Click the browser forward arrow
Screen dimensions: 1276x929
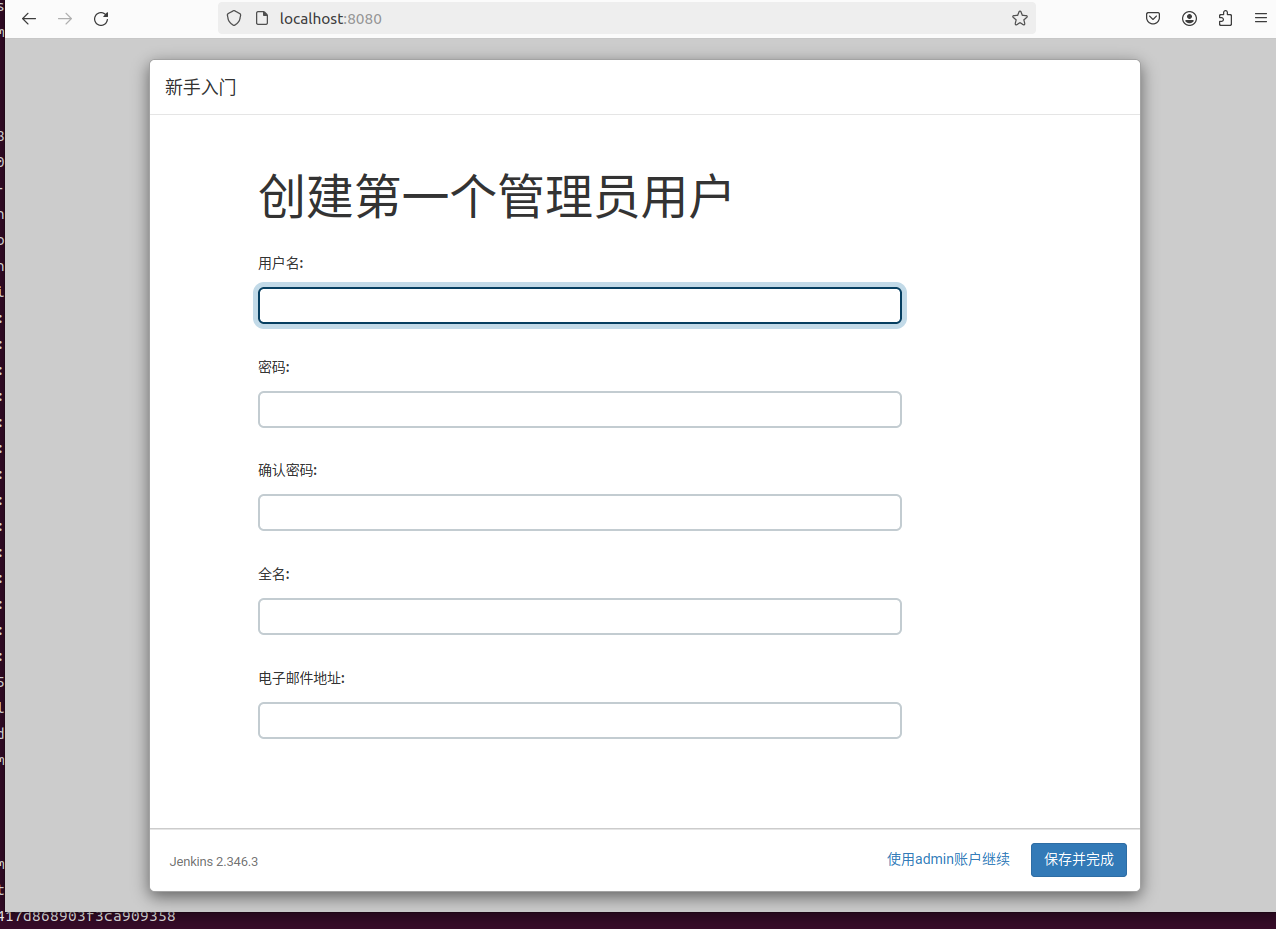click(65, 18)
